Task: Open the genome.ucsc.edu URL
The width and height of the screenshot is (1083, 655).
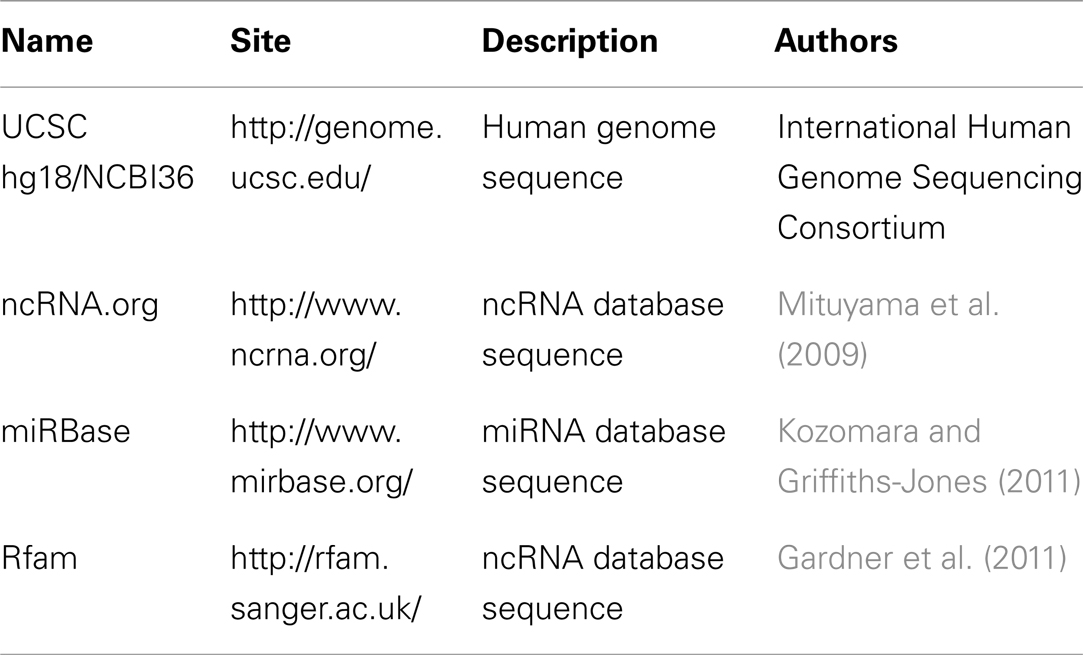Action: coord(336,153)
